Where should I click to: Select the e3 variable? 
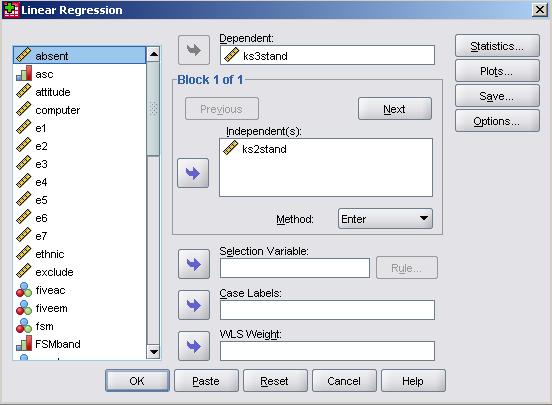pyautogui.click(x=79, y=164)
